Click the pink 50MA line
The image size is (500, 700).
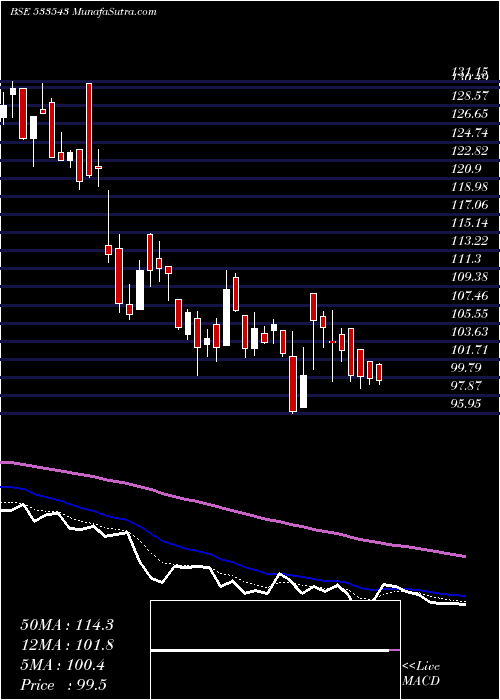232,511
